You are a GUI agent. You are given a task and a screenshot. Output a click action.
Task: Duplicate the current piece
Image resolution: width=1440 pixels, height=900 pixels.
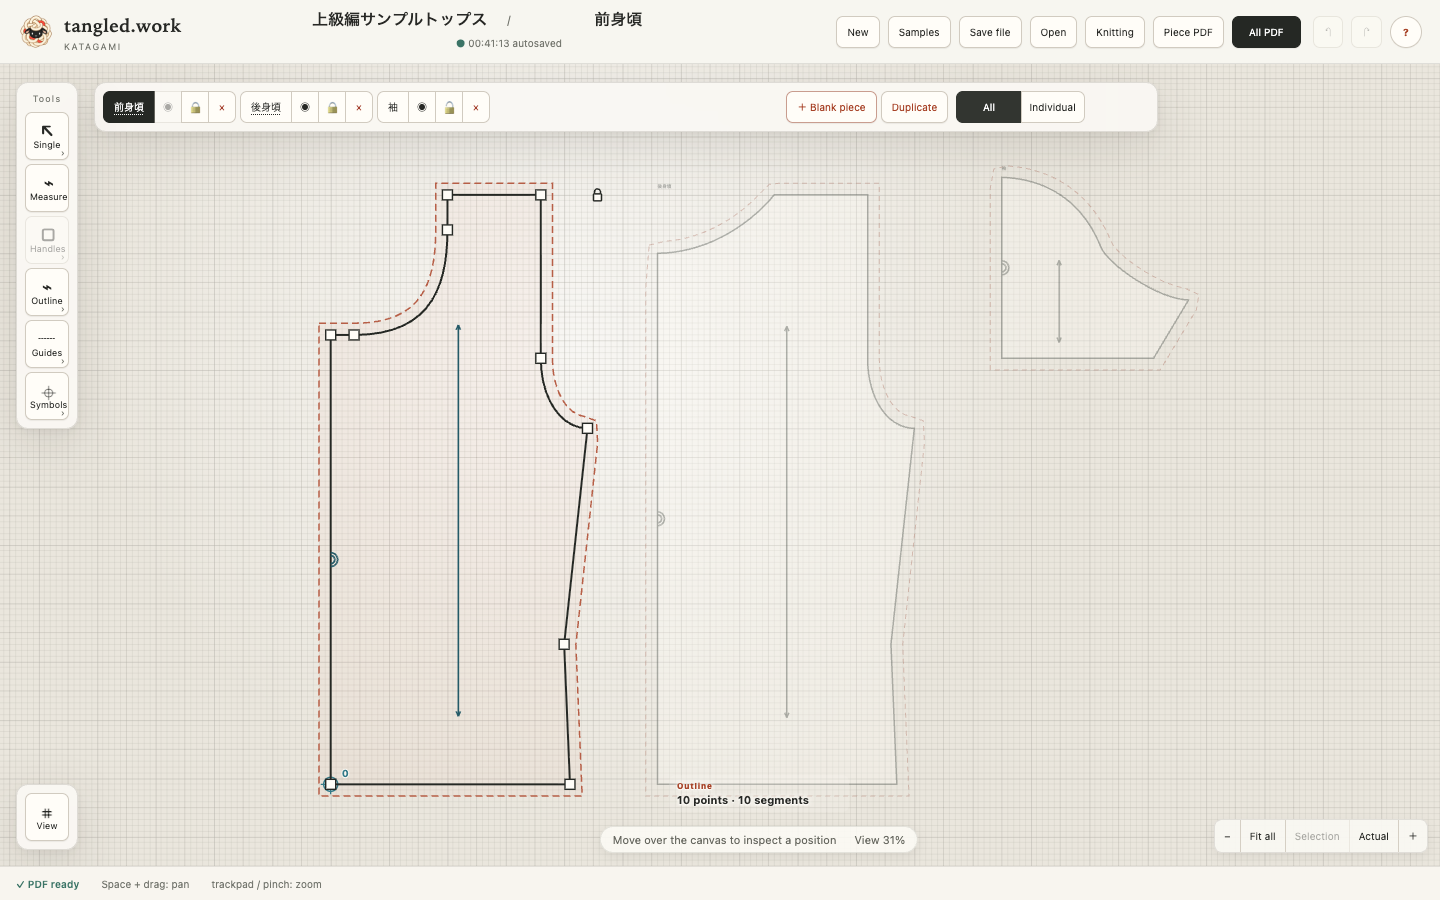(914, 107)
